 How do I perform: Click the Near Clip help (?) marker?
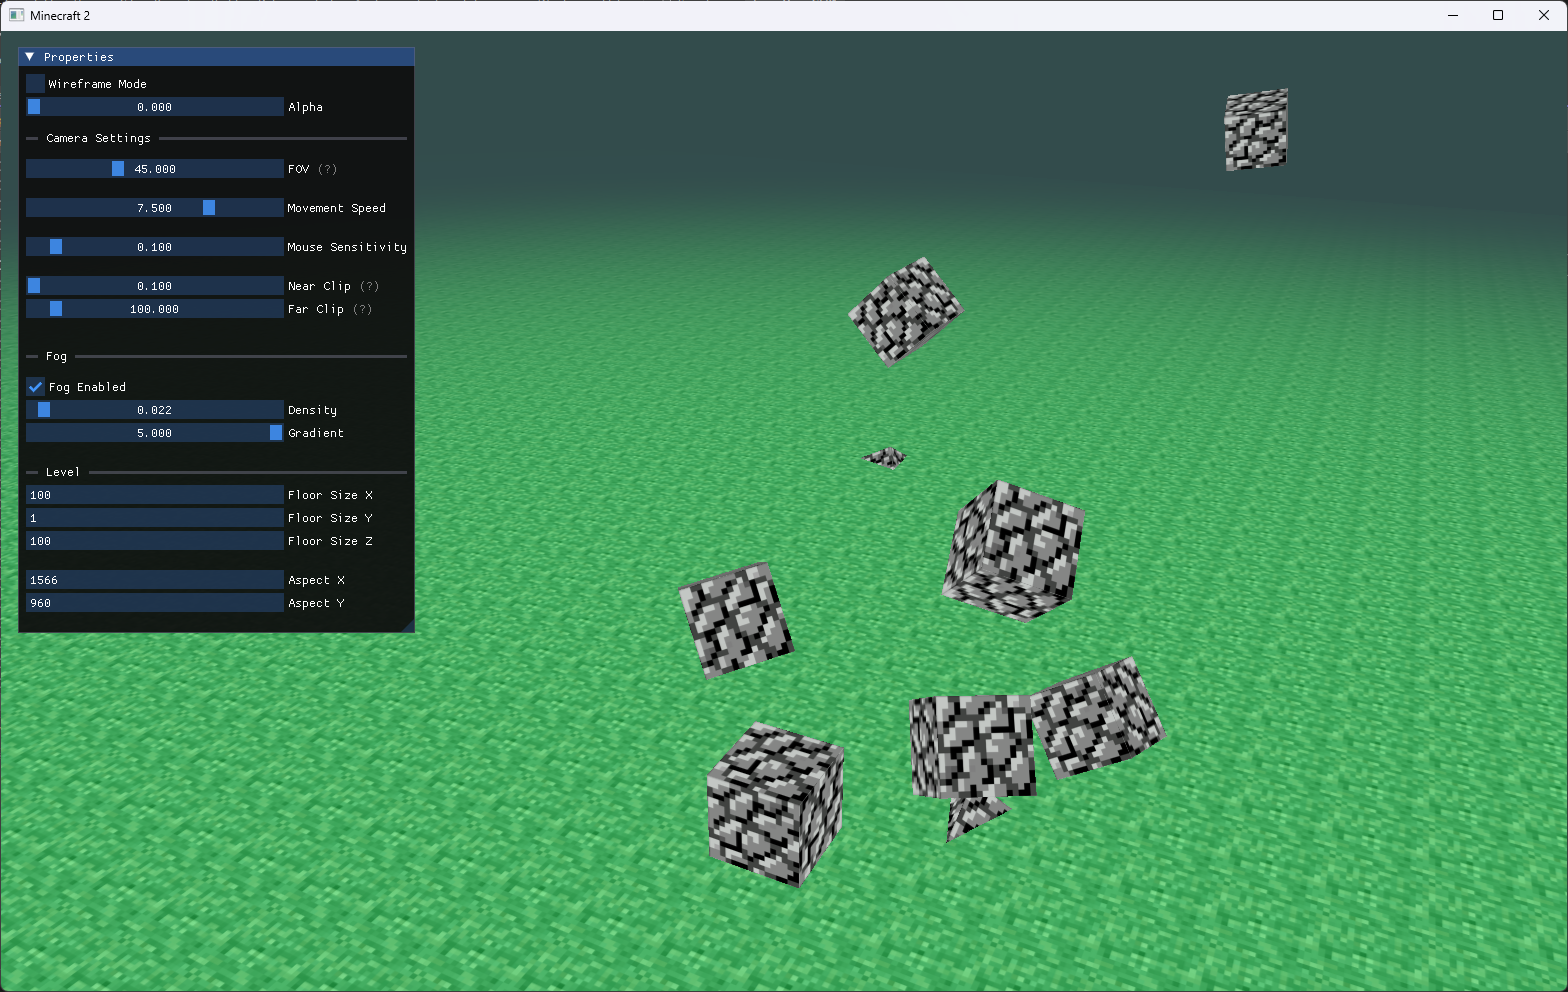tap(370, 286)
